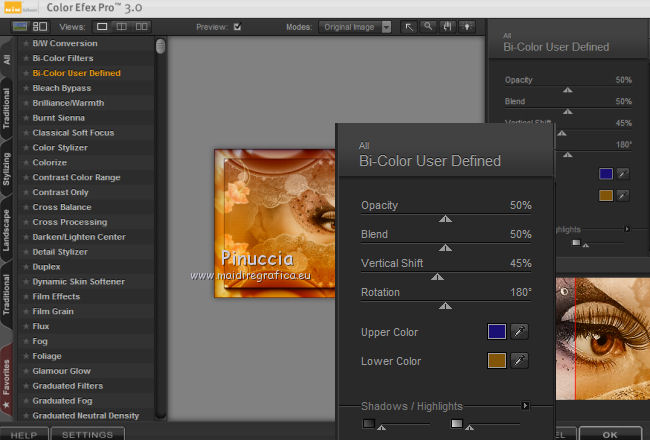Screen dimensions: 650x440
Task: Select the Cross Processing filter
Action: [x=70, y=222]
